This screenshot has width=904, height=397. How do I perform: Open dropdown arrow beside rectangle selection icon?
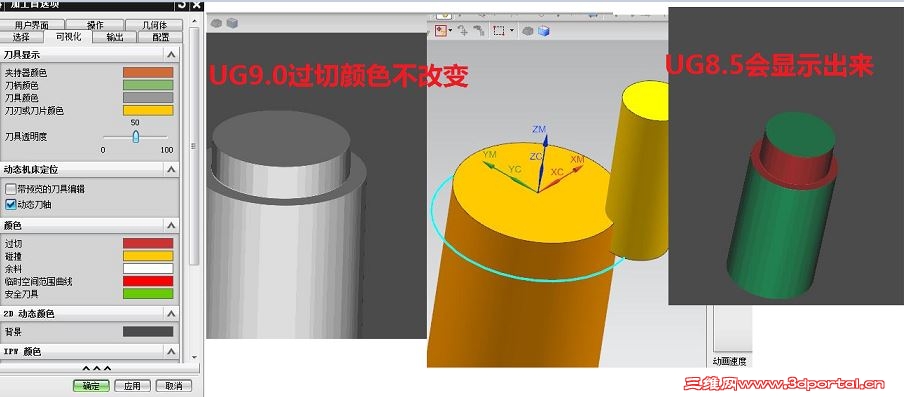point(511,31)
